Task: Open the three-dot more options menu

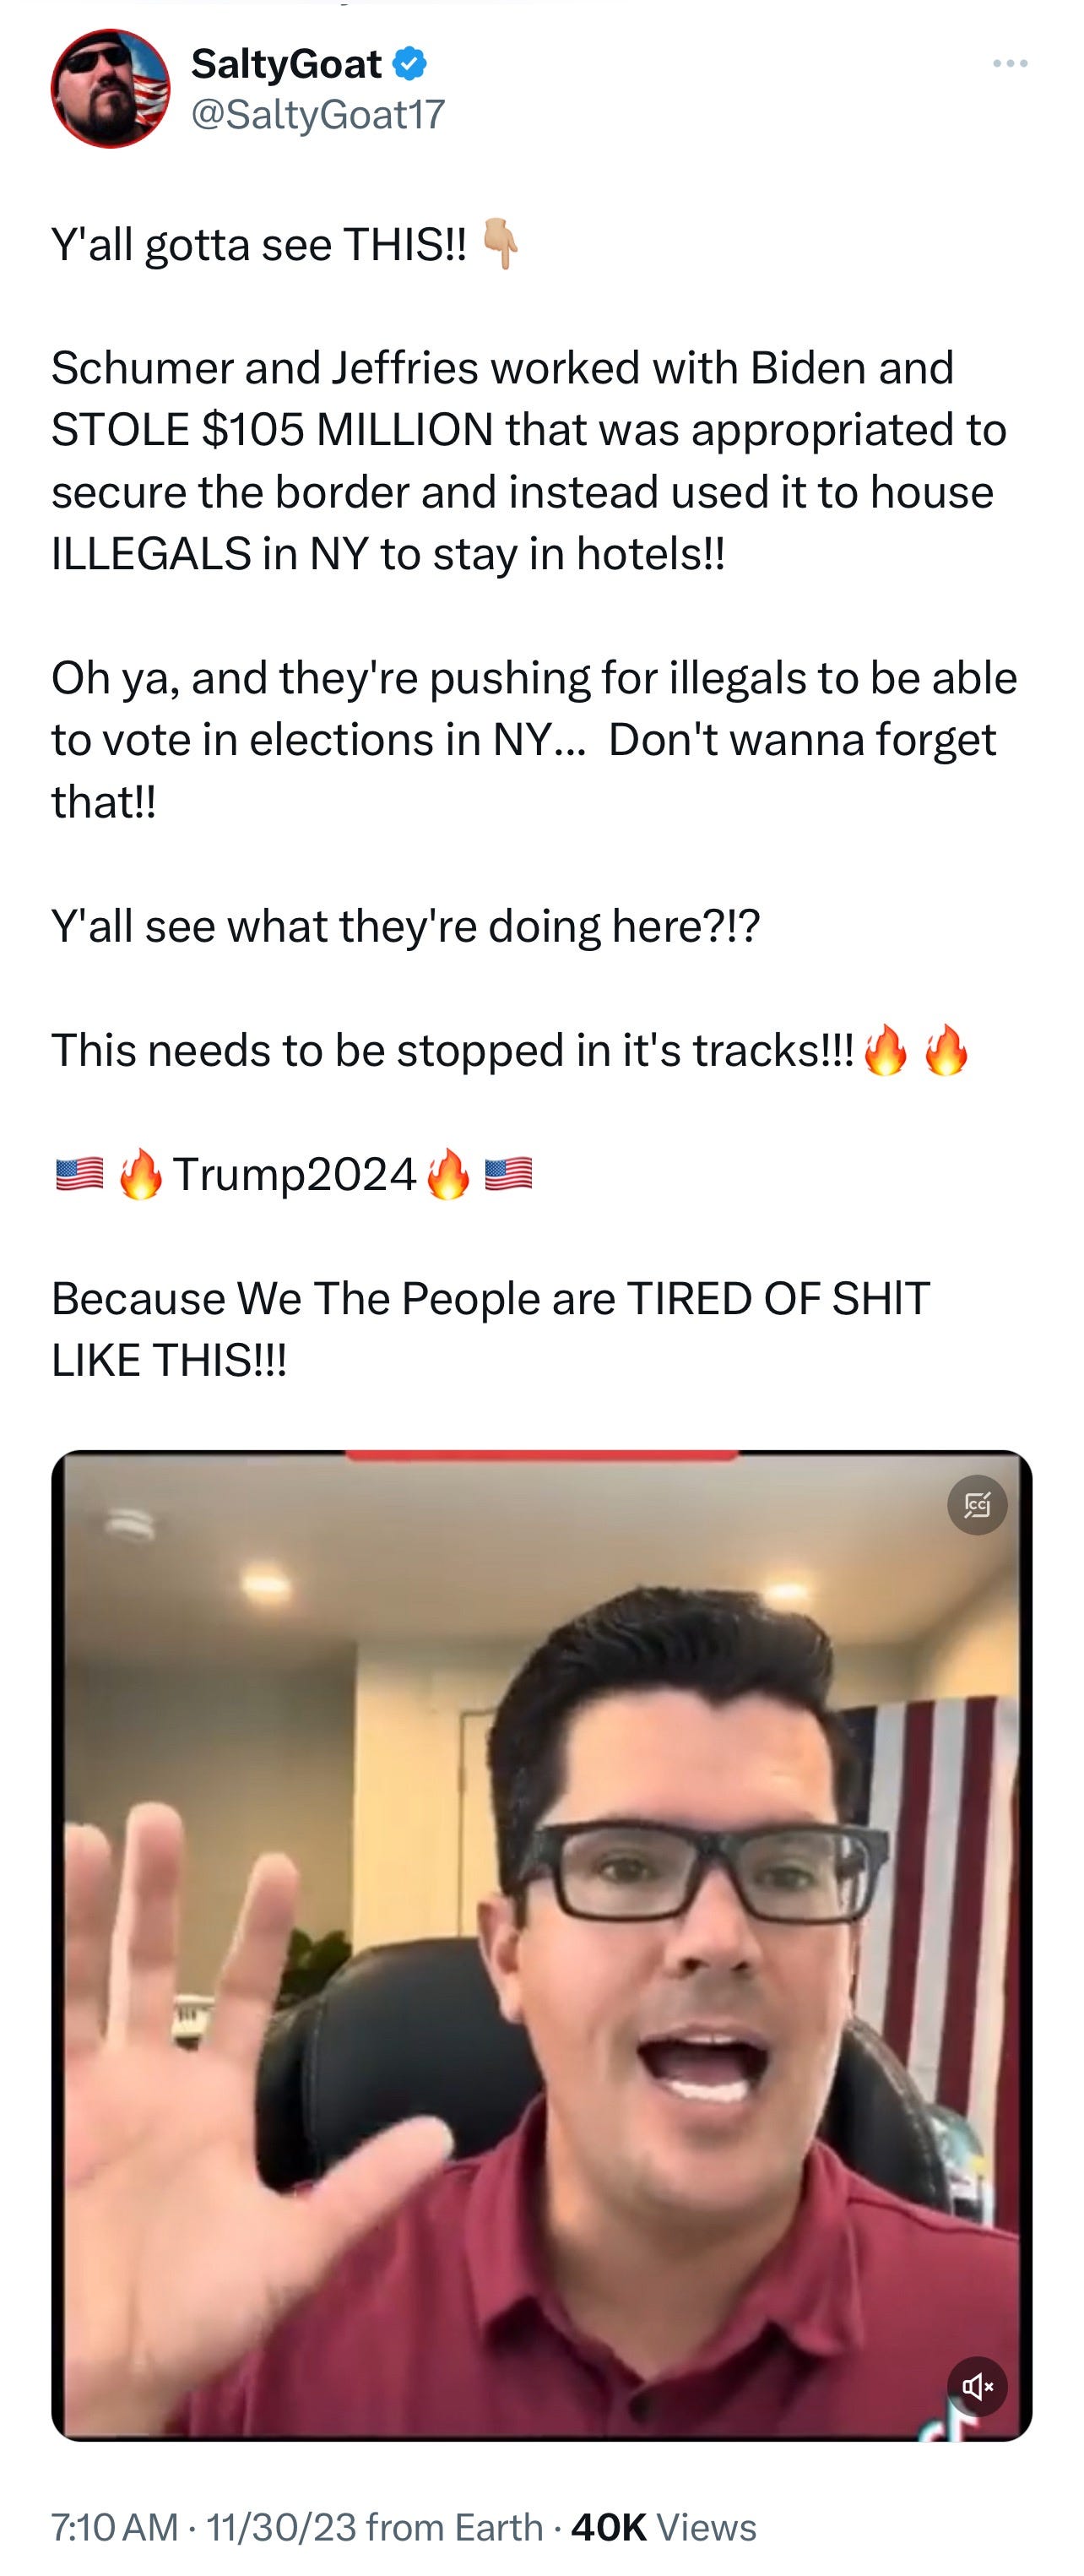Action: [1010, 64]
